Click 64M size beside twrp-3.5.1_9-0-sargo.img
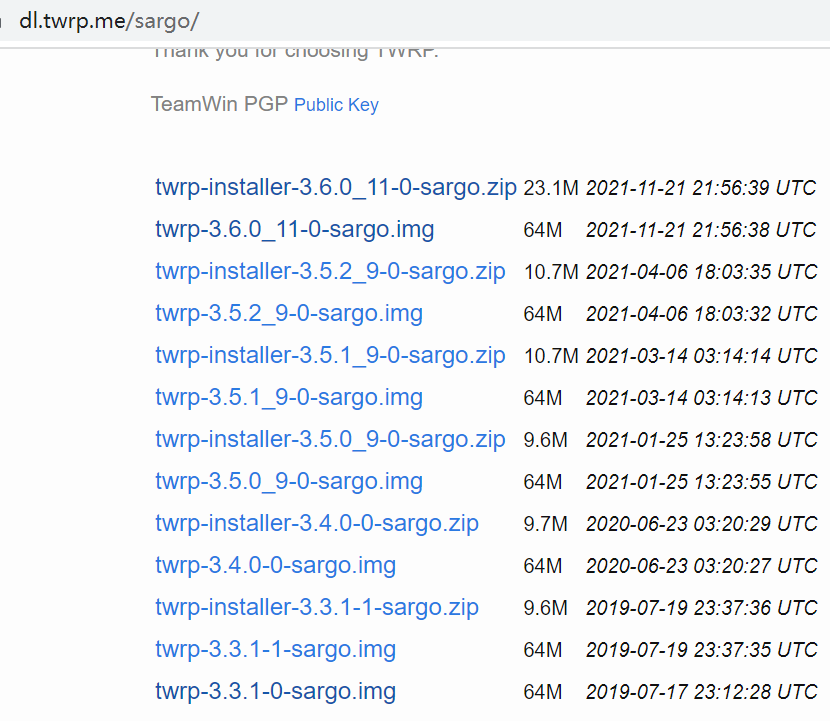The image size is (830, 721). pos(543,398)
